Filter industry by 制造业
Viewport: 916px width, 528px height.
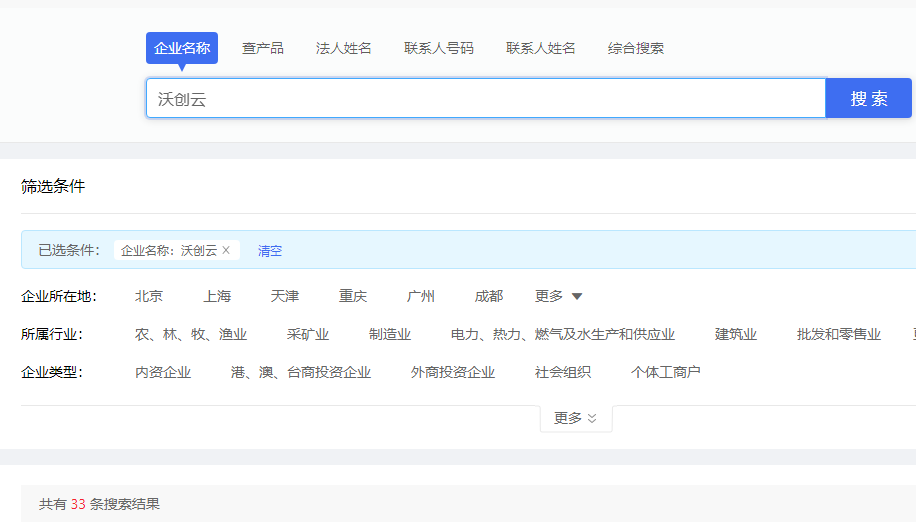tap(390, 334)
